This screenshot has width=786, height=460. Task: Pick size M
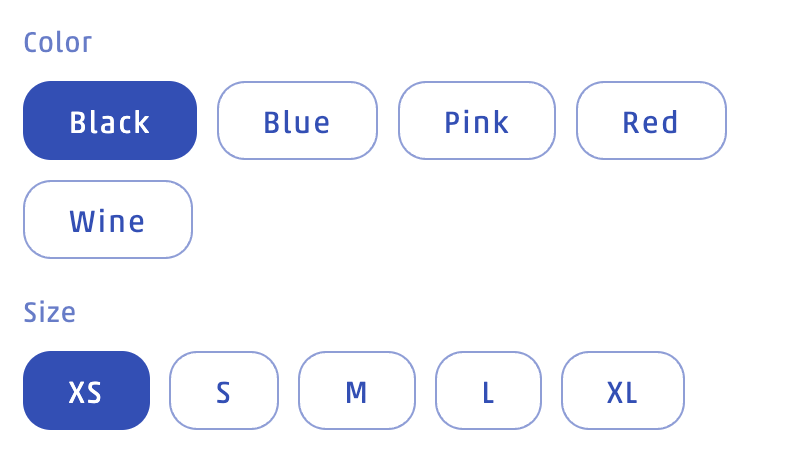coord(356,391)
